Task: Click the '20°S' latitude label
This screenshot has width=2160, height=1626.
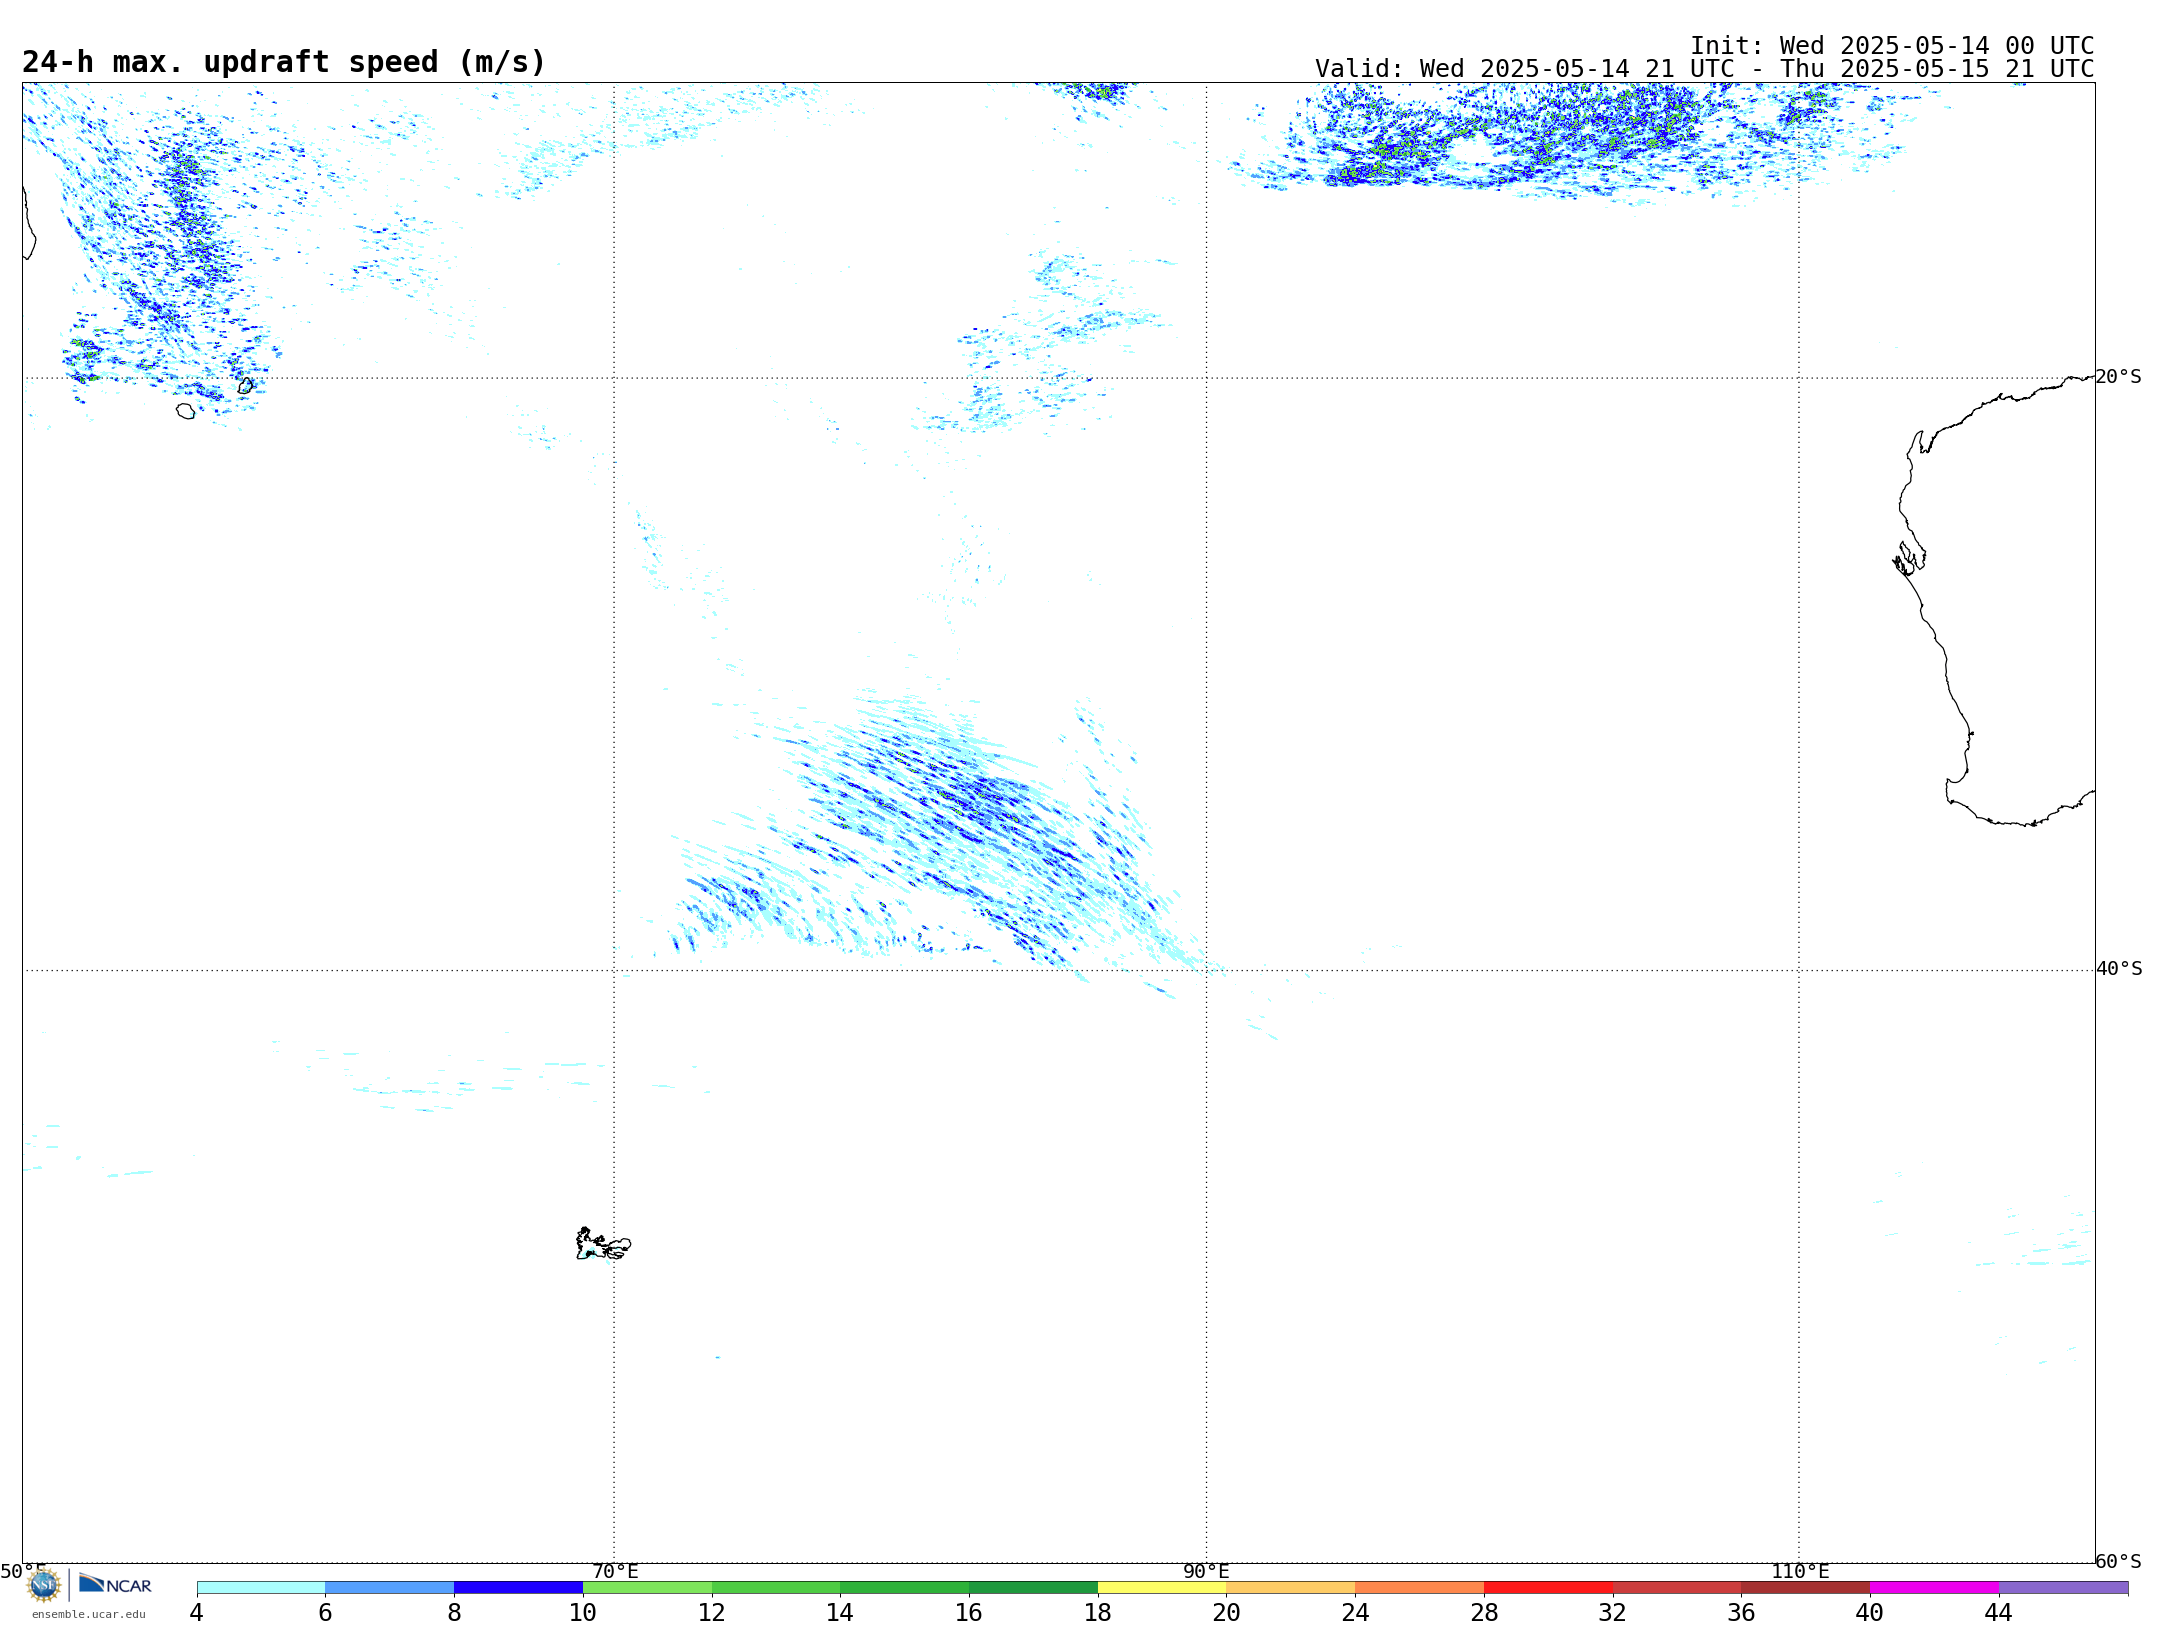Action: 2119,377
